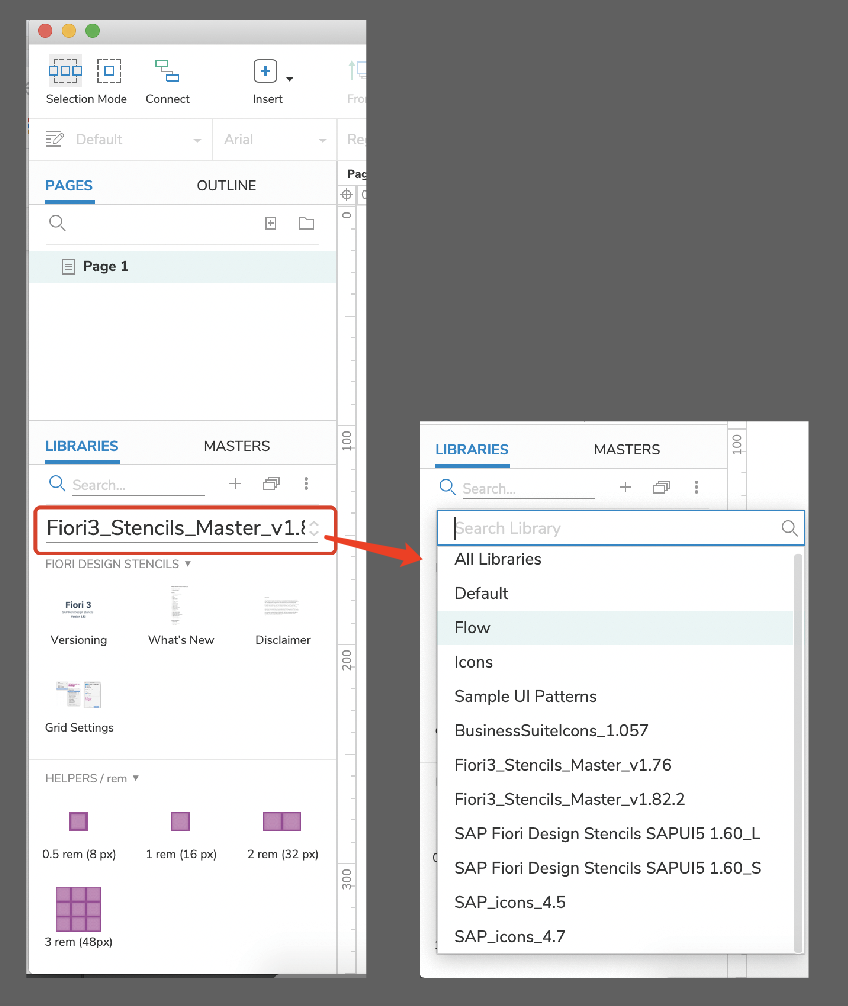The height and width of the screenshot is (1006, 848).
Task: Click the left panel Libraries Search field
Action: (138, 485)
